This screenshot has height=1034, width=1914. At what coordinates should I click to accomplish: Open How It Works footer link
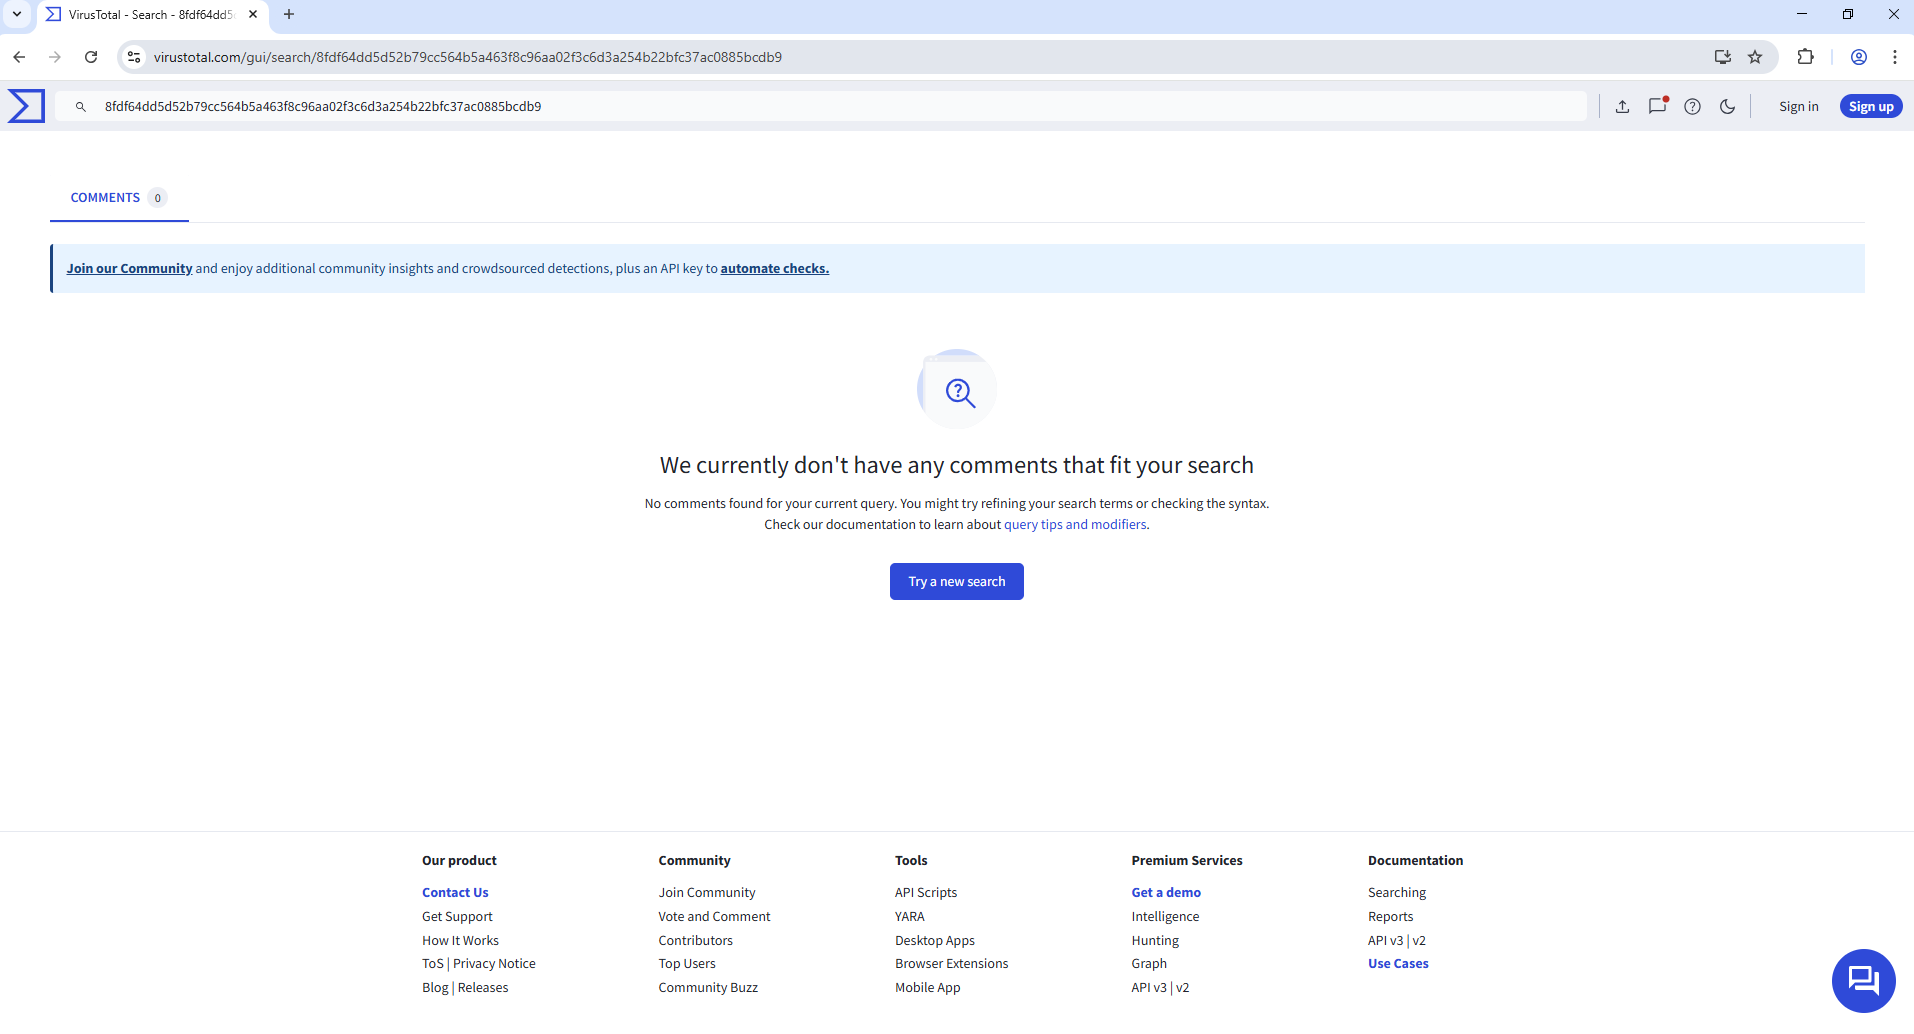(460, 941)
